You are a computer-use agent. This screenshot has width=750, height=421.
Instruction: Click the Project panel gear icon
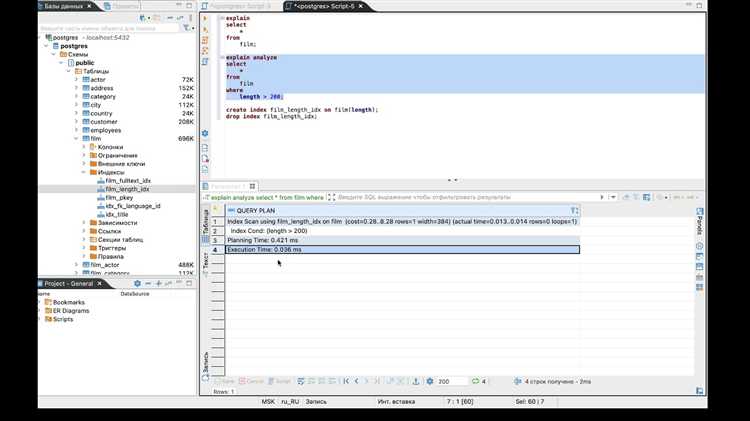tap(138, 283)
